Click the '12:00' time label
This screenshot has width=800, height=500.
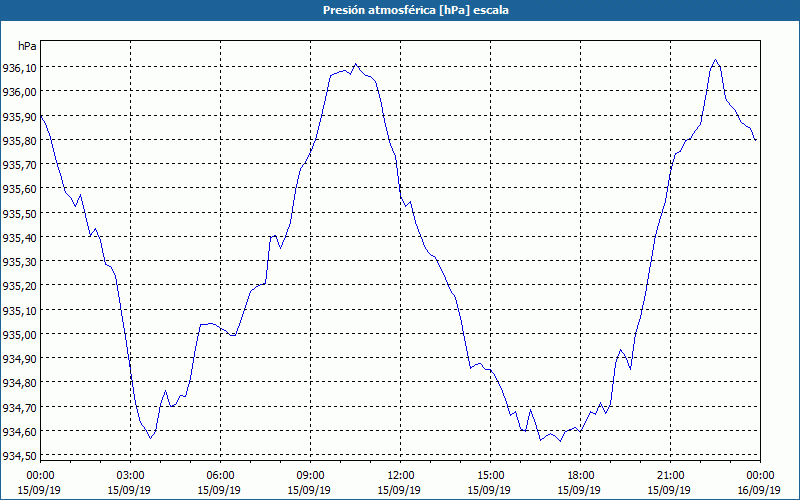coord(401,476)
